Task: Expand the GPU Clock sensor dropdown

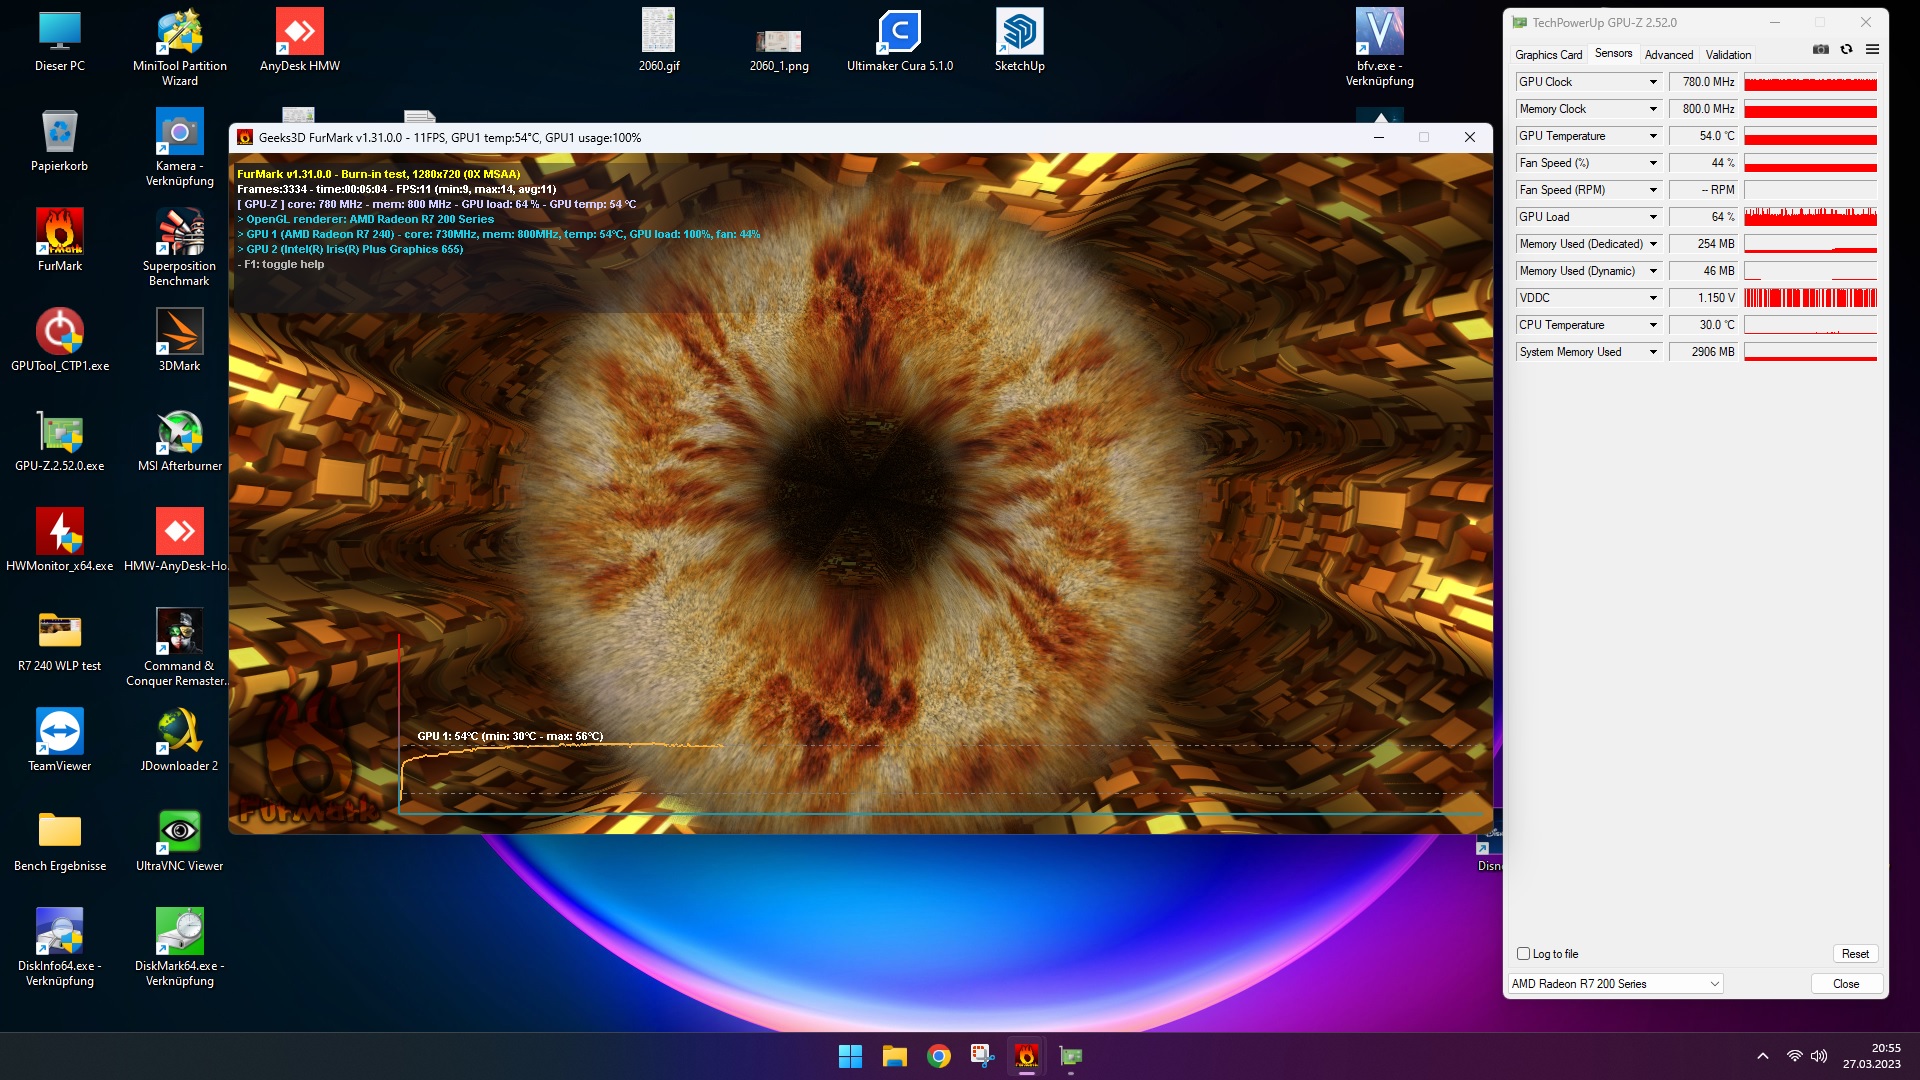Action: coord(1653,82)
